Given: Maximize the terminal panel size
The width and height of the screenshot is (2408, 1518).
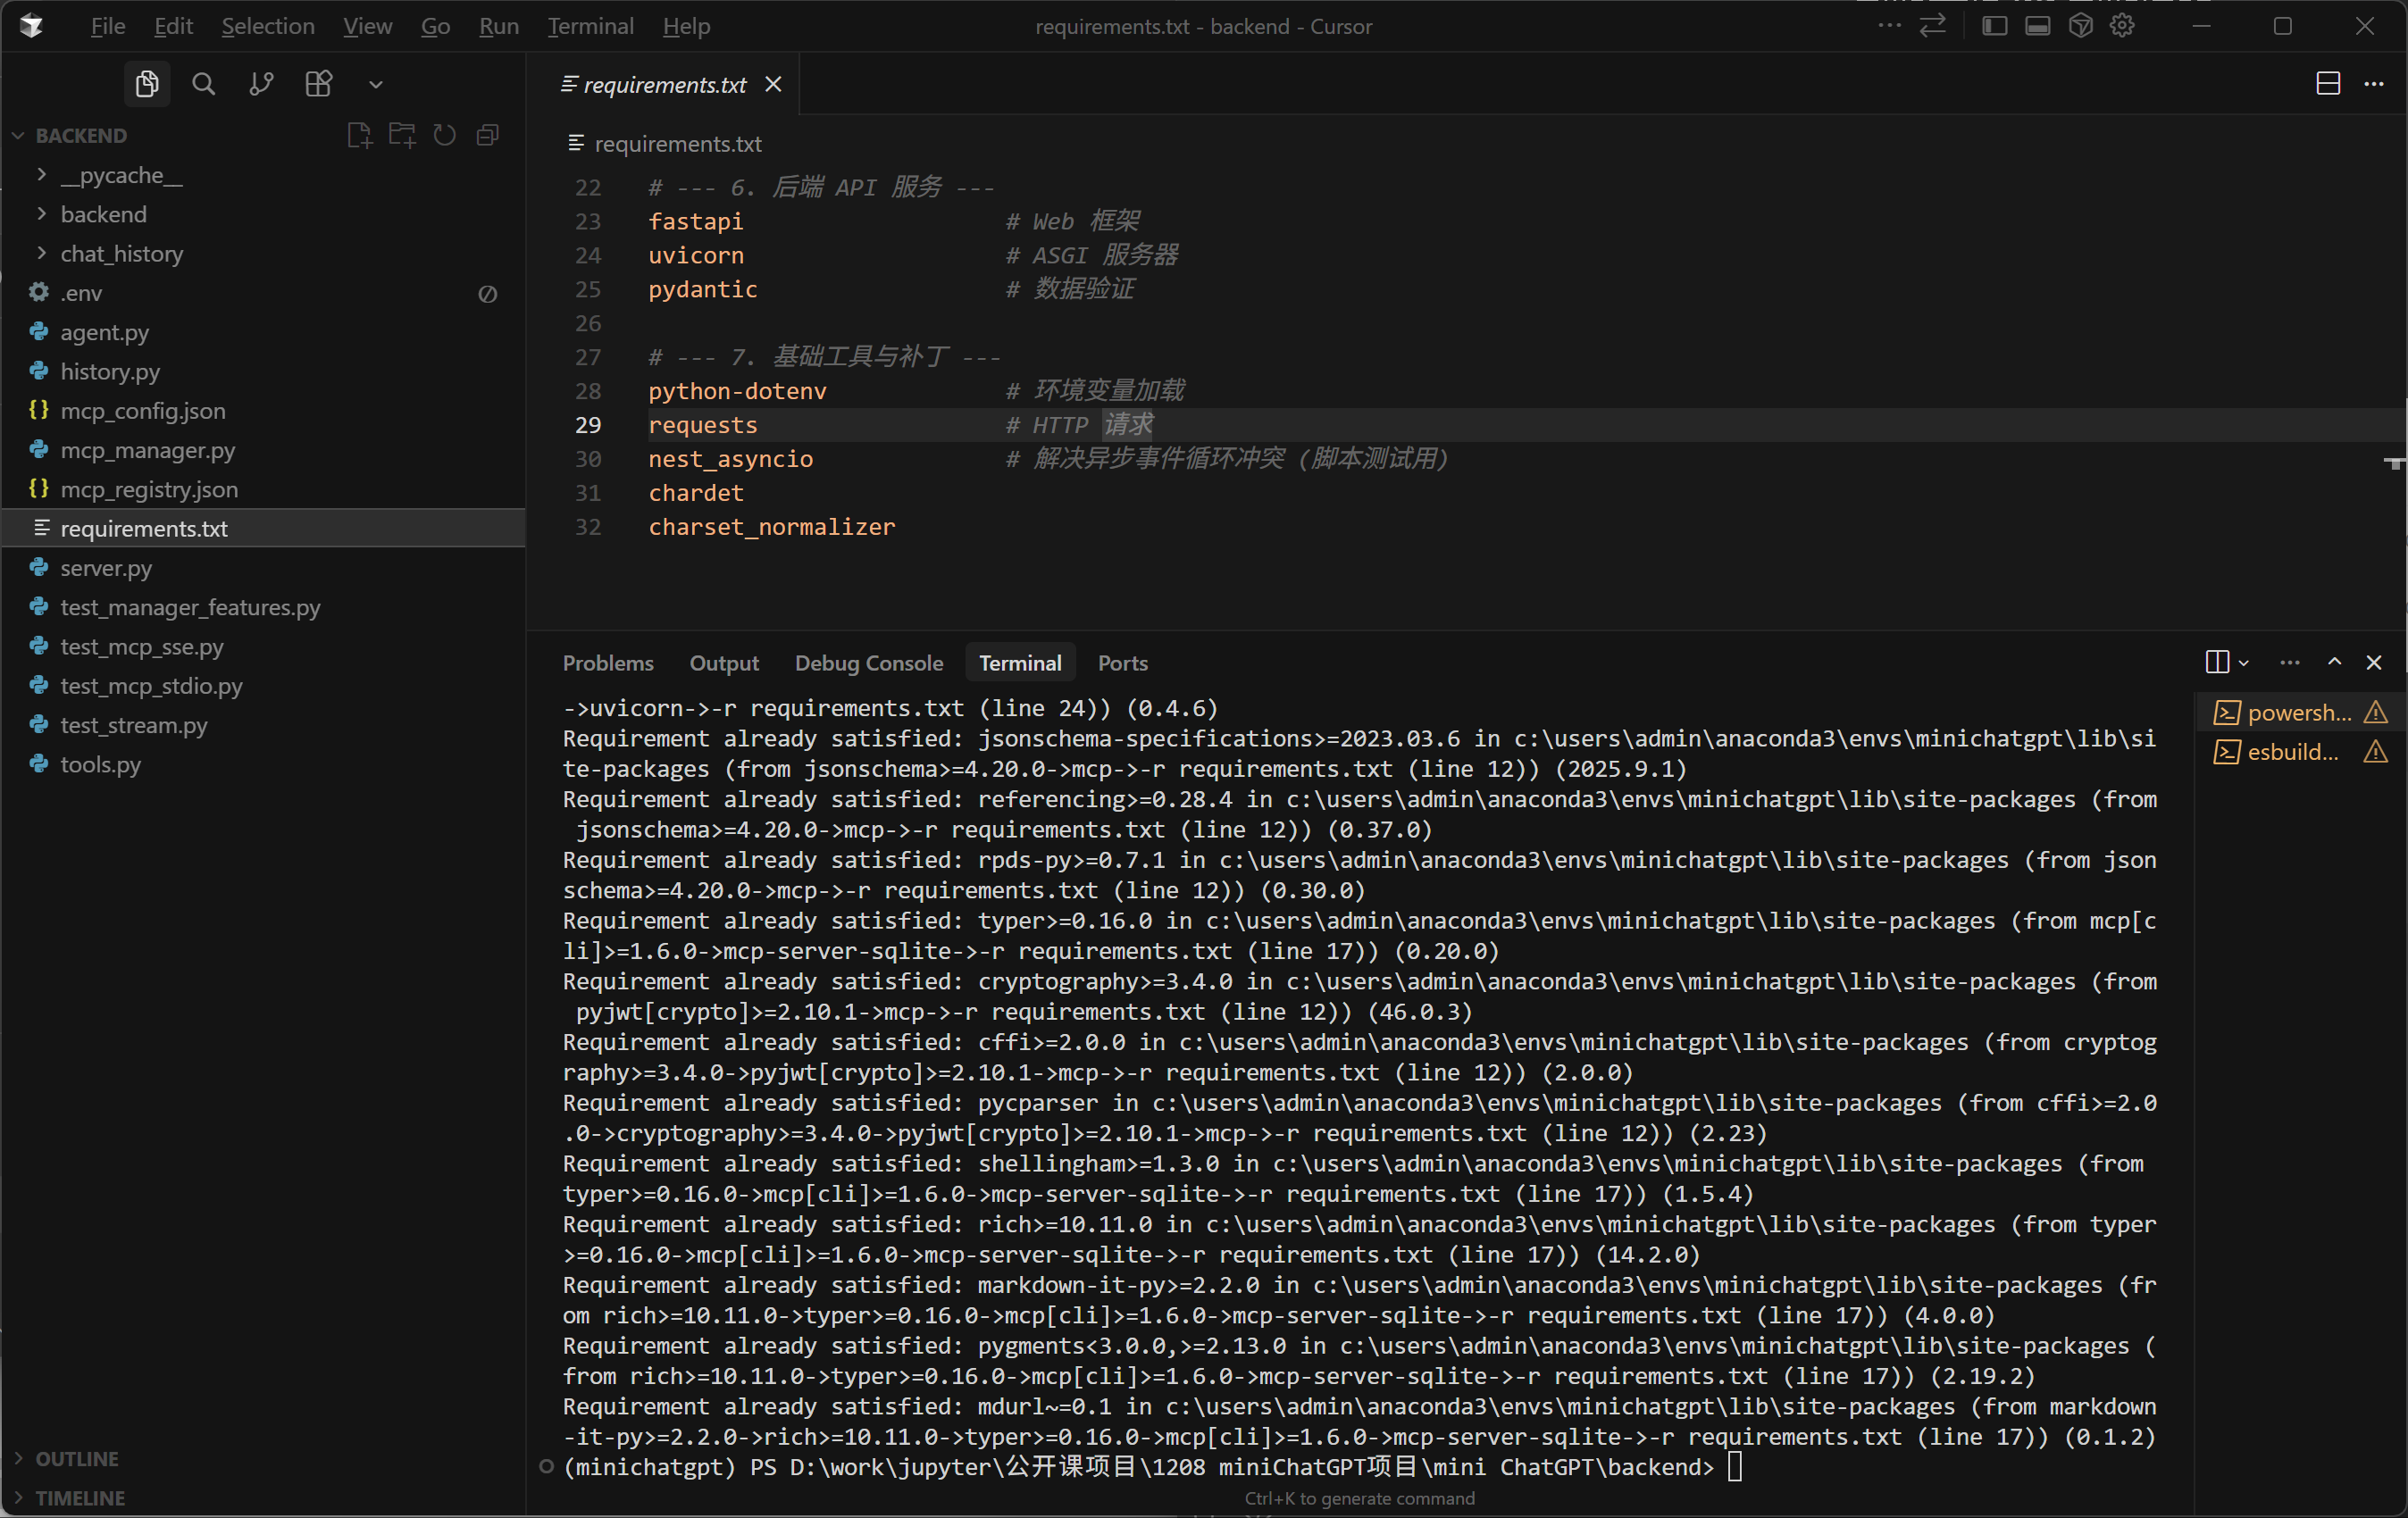Looking at the screenshot, I should pyautogui.click(x=2335, y=662).
